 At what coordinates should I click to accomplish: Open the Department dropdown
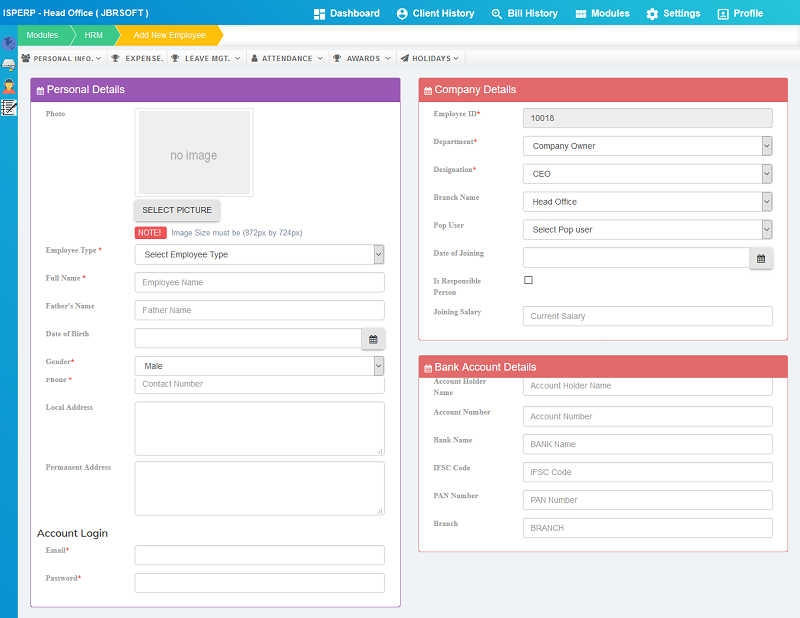(647, 146)
